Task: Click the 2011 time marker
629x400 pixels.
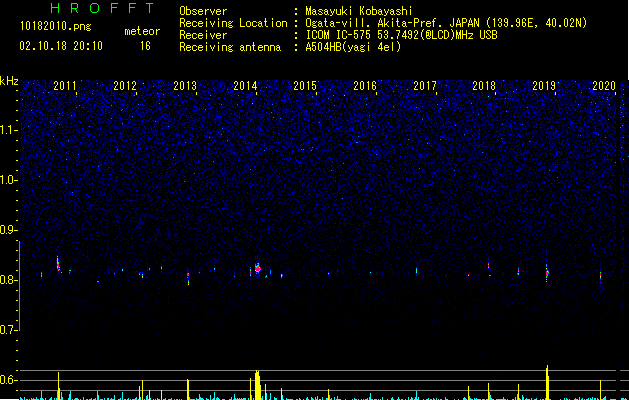Action: [65, 86]
